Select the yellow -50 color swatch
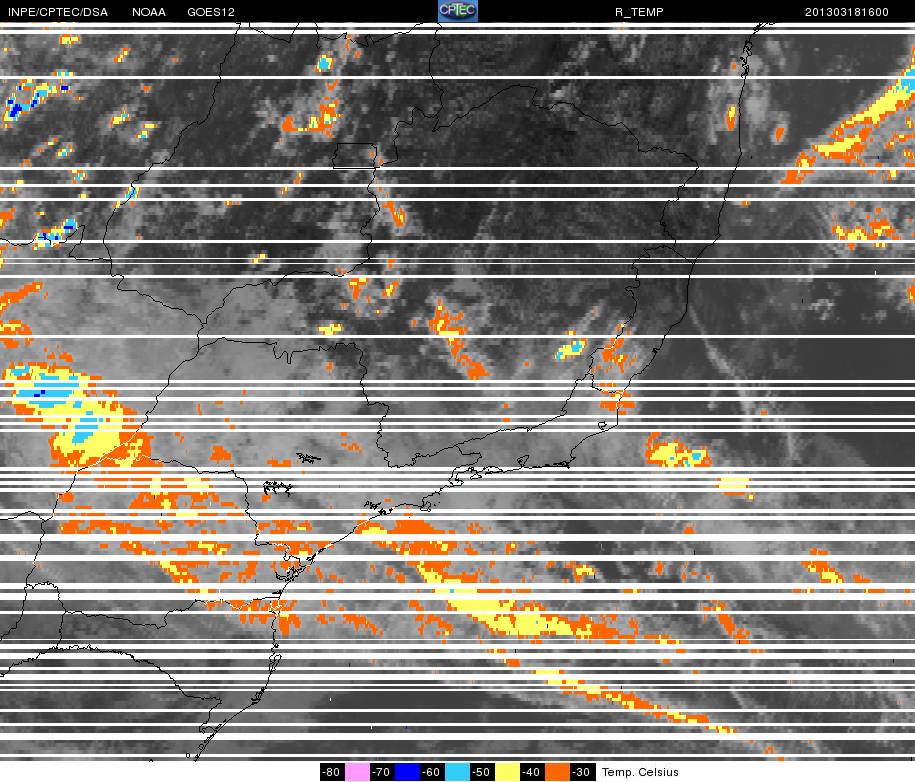 pyautogui.click(x=507, y=771)
